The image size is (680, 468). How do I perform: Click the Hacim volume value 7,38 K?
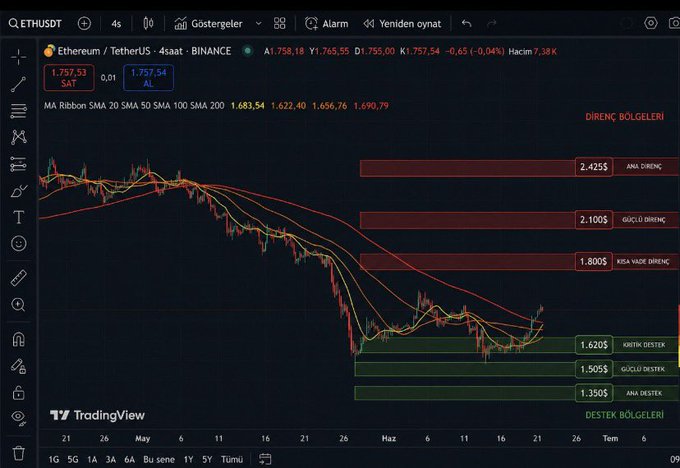click(545, 52)
